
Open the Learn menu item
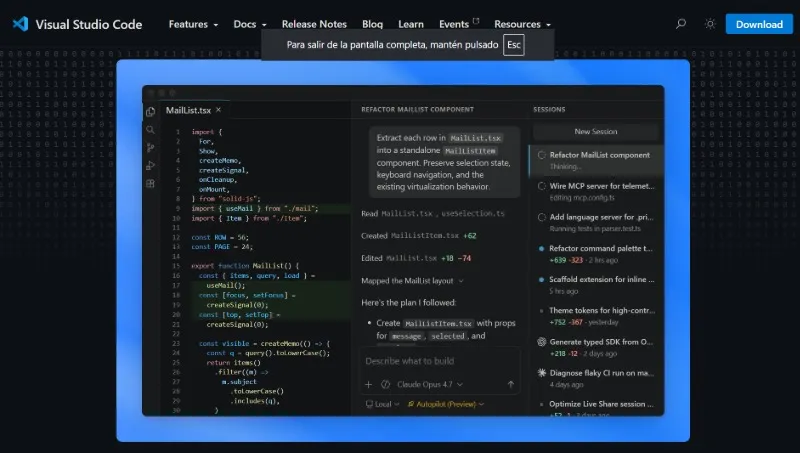click(411, 24)
